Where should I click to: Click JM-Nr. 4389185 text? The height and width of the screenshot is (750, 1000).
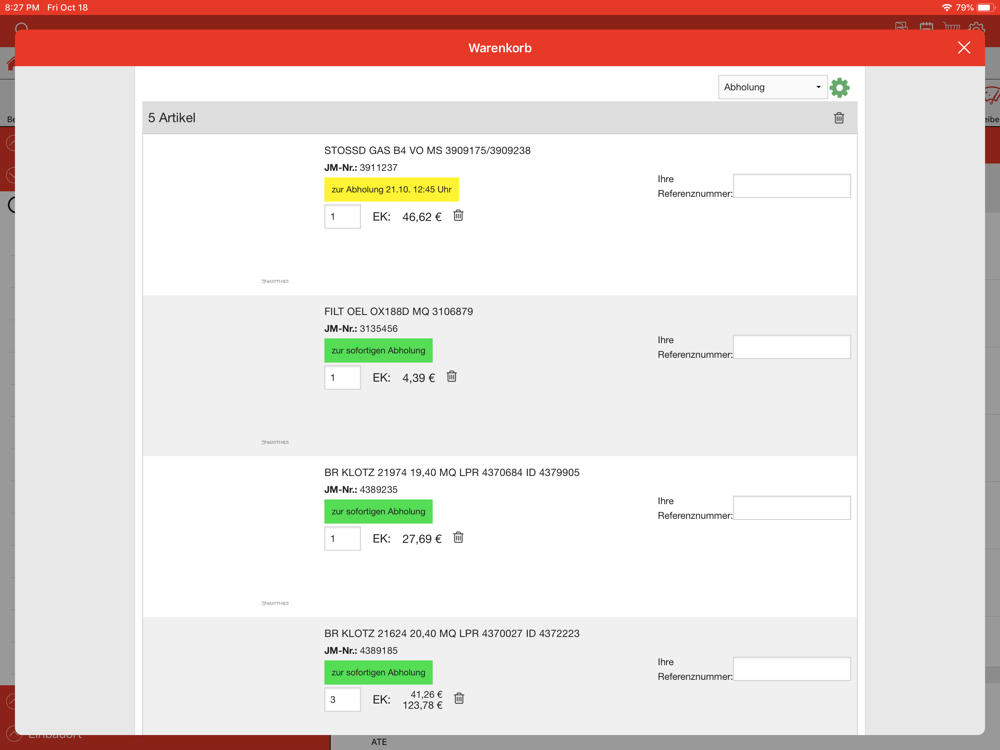tap(361, 651)
